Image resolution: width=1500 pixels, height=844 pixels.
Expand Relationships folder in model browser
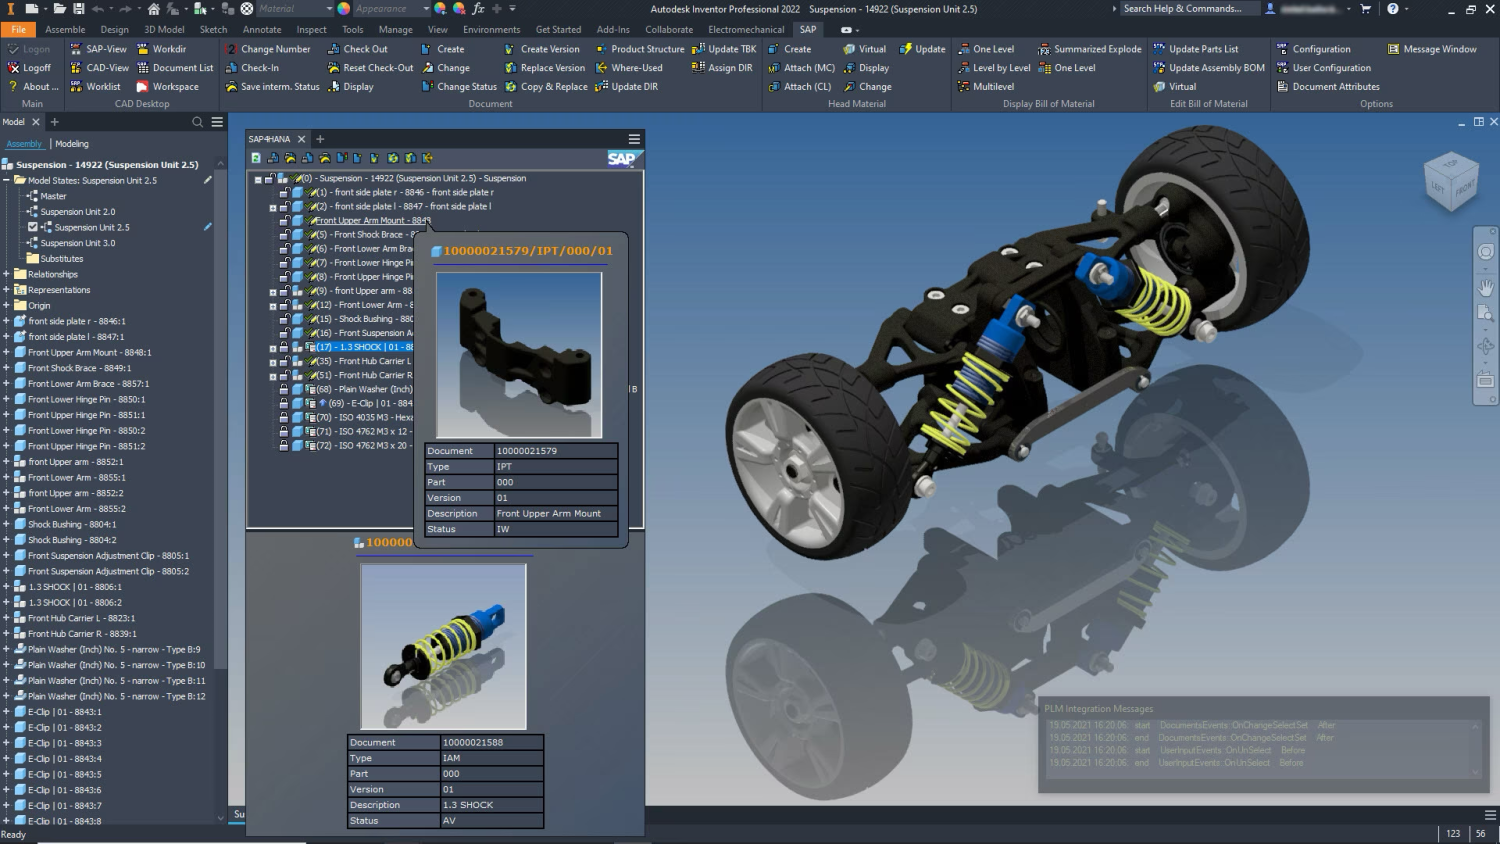6,274
